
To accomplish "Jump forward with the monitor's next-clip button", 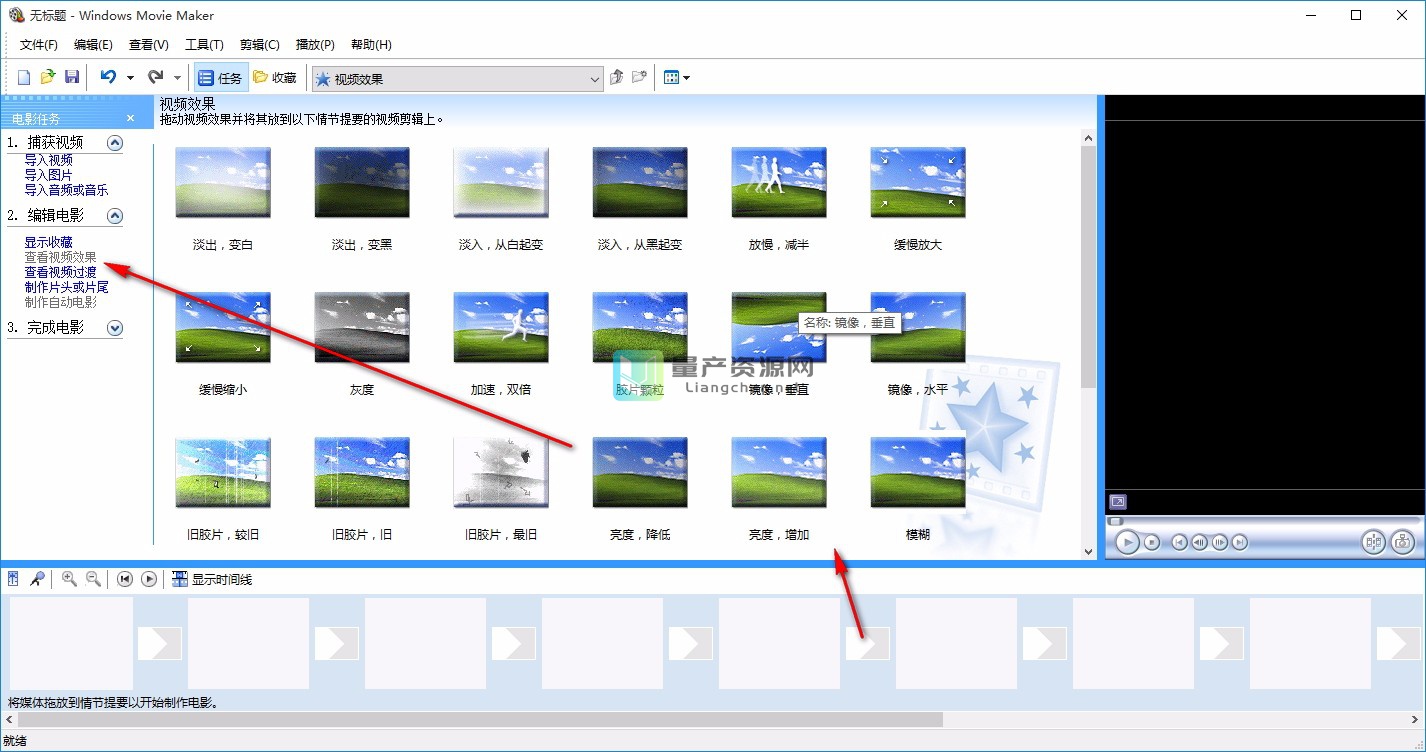I will click(1240, 542).
